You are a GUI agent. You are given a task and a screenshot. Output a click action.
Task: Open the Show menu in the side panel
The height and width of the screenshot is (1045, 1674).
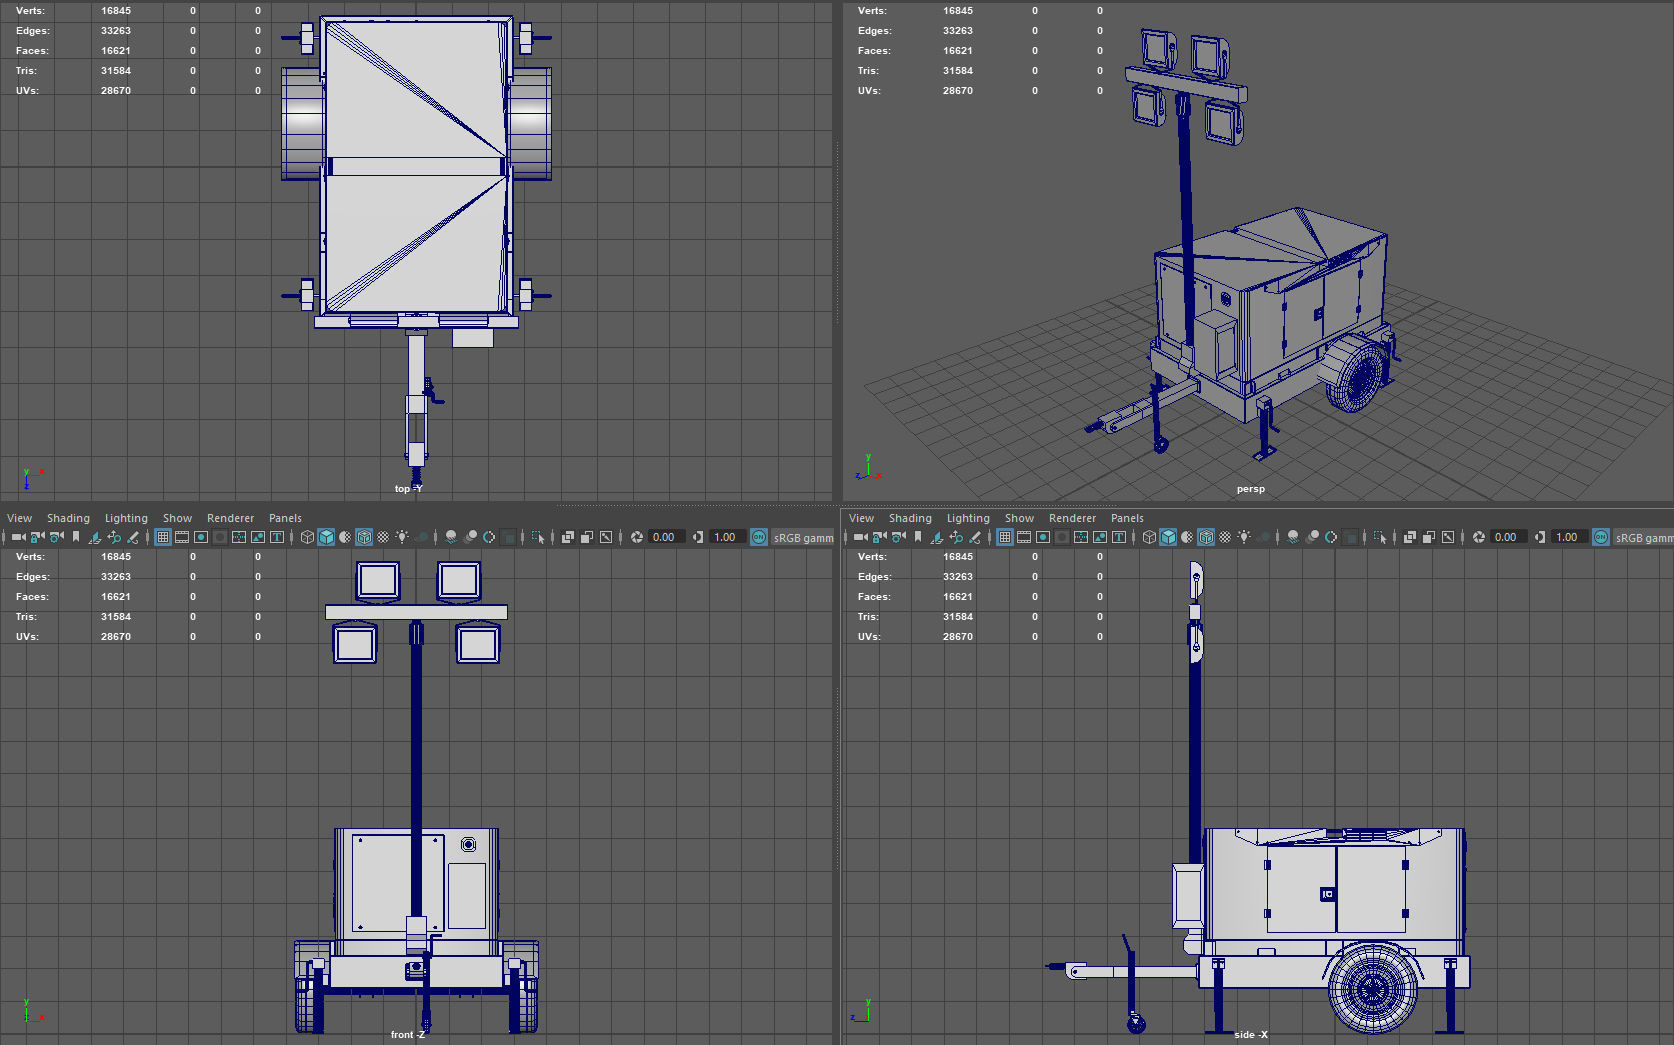pos(1019,518)
